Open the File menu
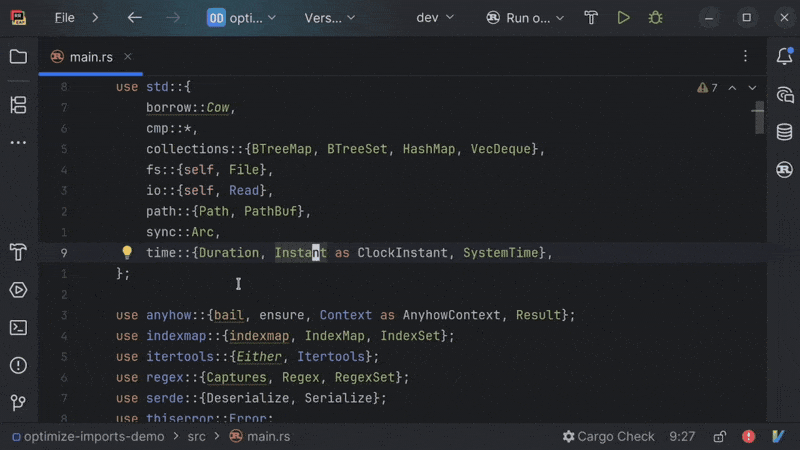This screenshot has height=450, width=800. point(65,18)
